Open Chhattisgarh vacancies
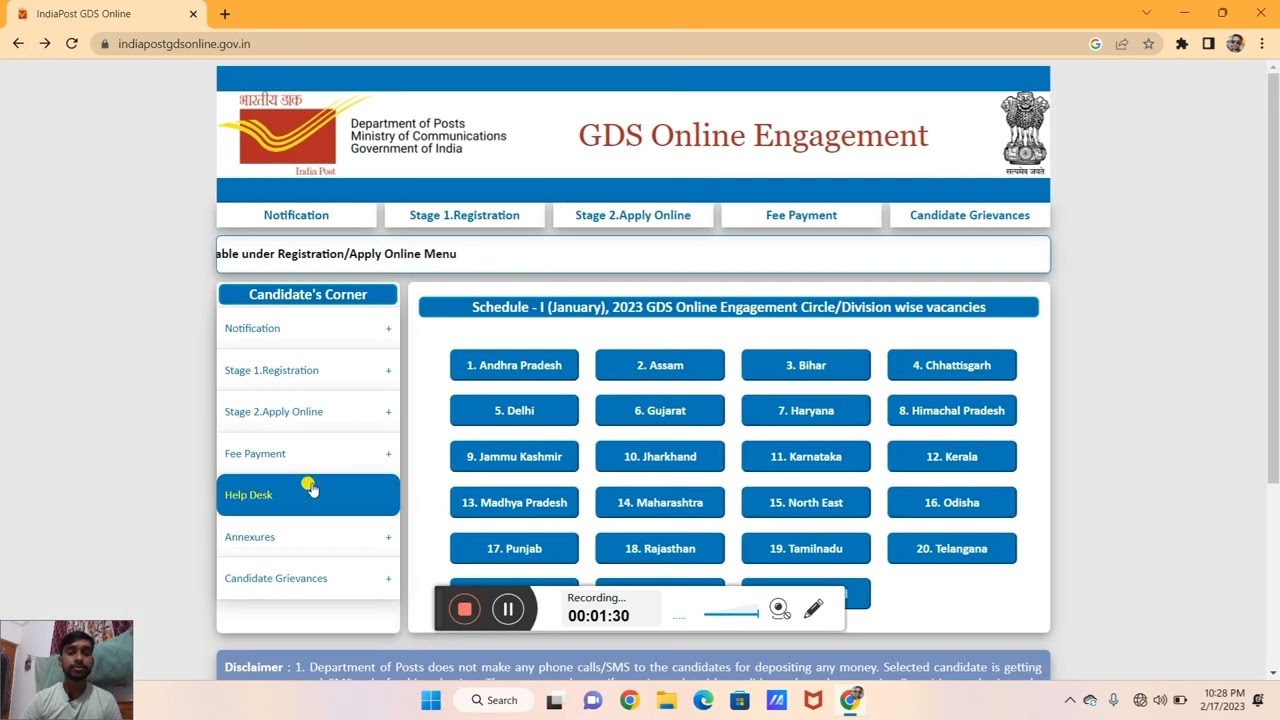The height and width of the screenshot is (720, 1280). (952, 365)
